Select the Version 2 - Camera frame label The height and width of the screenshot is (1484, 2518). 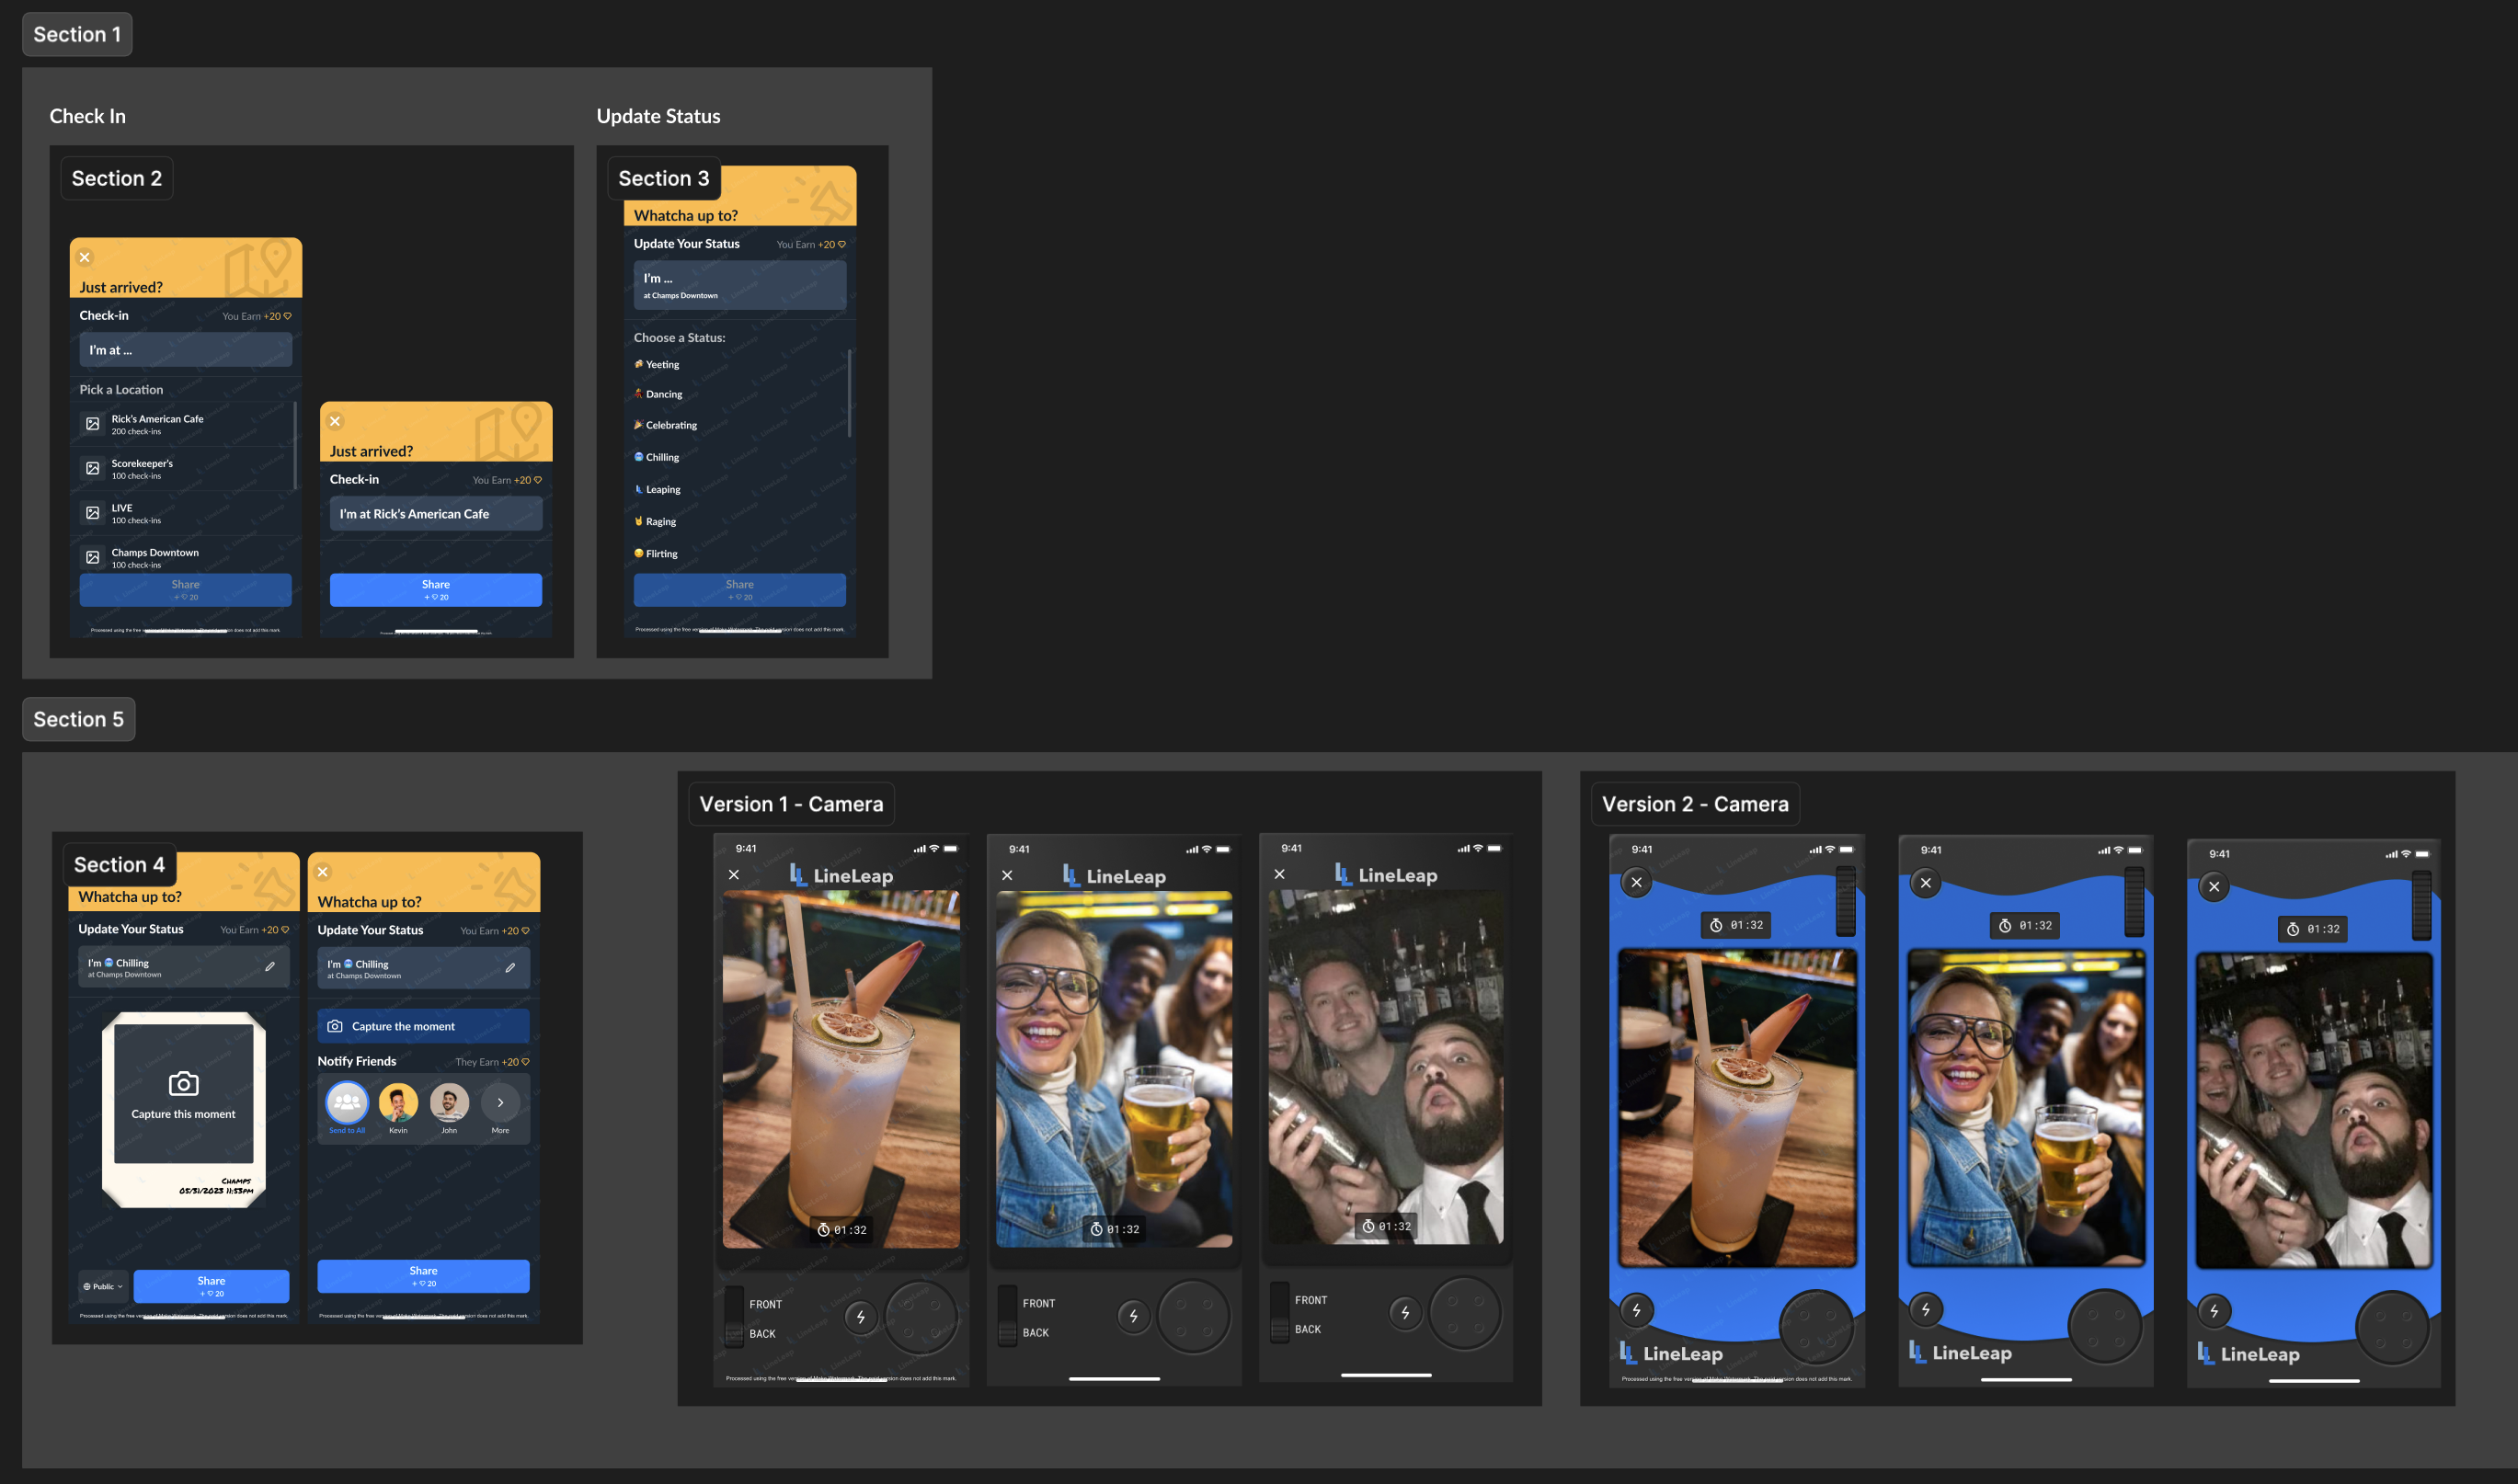click(x=1694, y=804)
